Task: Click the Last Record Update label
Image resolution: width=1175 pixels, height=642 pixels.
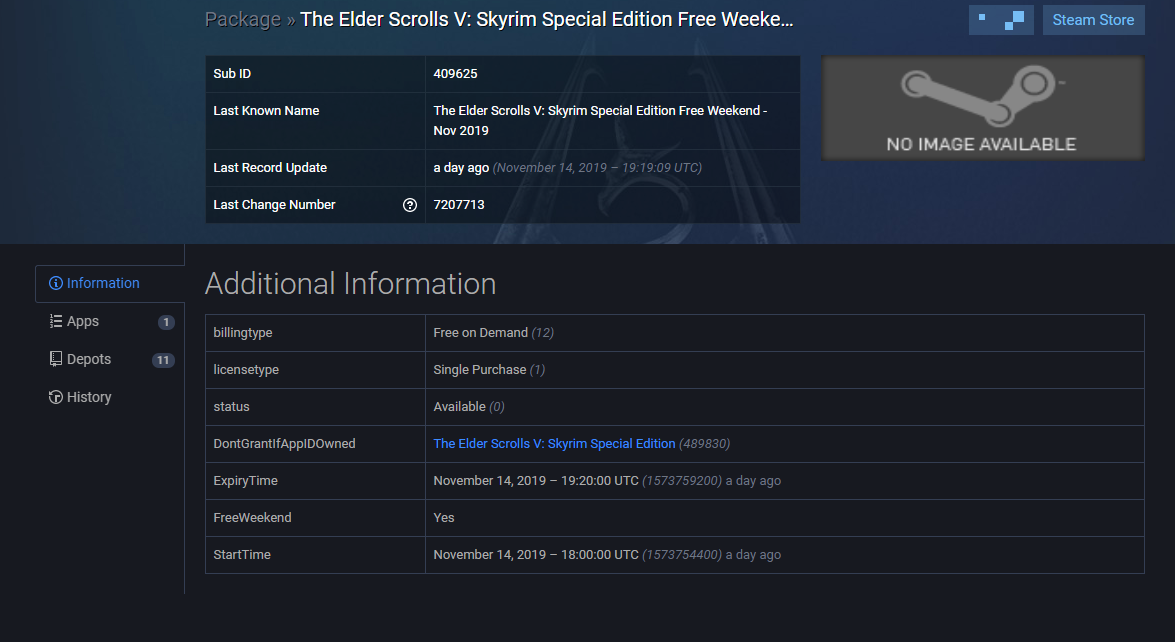Action: click(x=270, y=168)
